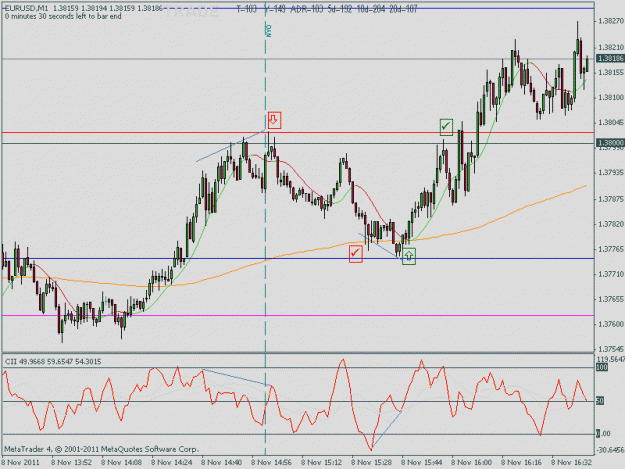Click the indicator 0.00 level tag

point(603,434)
